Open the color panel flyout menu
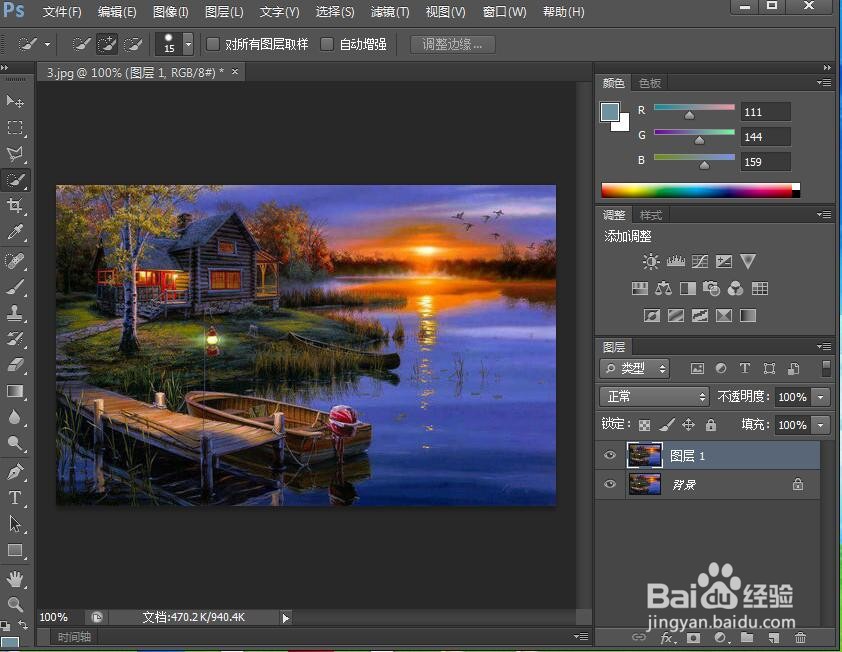This screenshot has height=652, width=842. tap(824, 83)
